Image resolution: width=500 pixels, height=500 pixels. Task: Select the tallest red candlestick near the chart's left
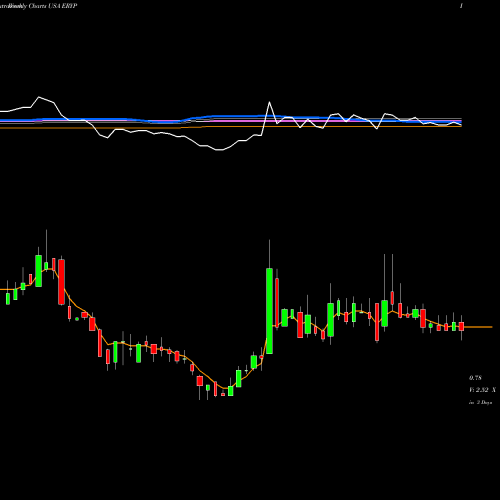point(61,282)
